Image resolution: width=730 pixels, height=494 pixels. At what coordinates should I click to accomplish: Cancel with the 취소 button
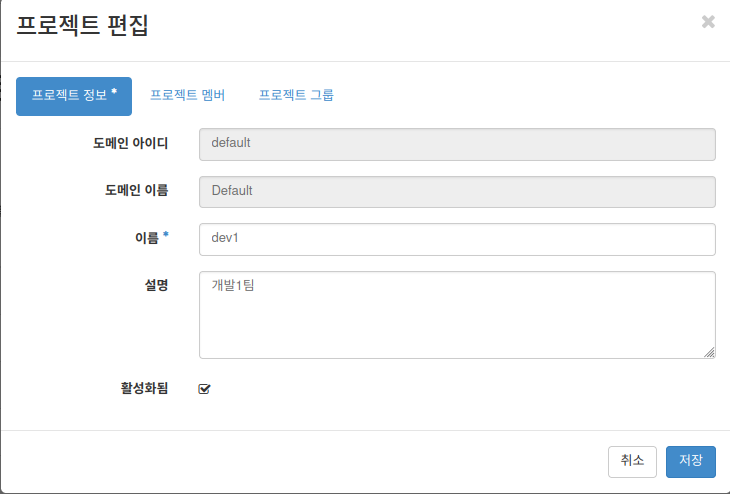[632, 462]
